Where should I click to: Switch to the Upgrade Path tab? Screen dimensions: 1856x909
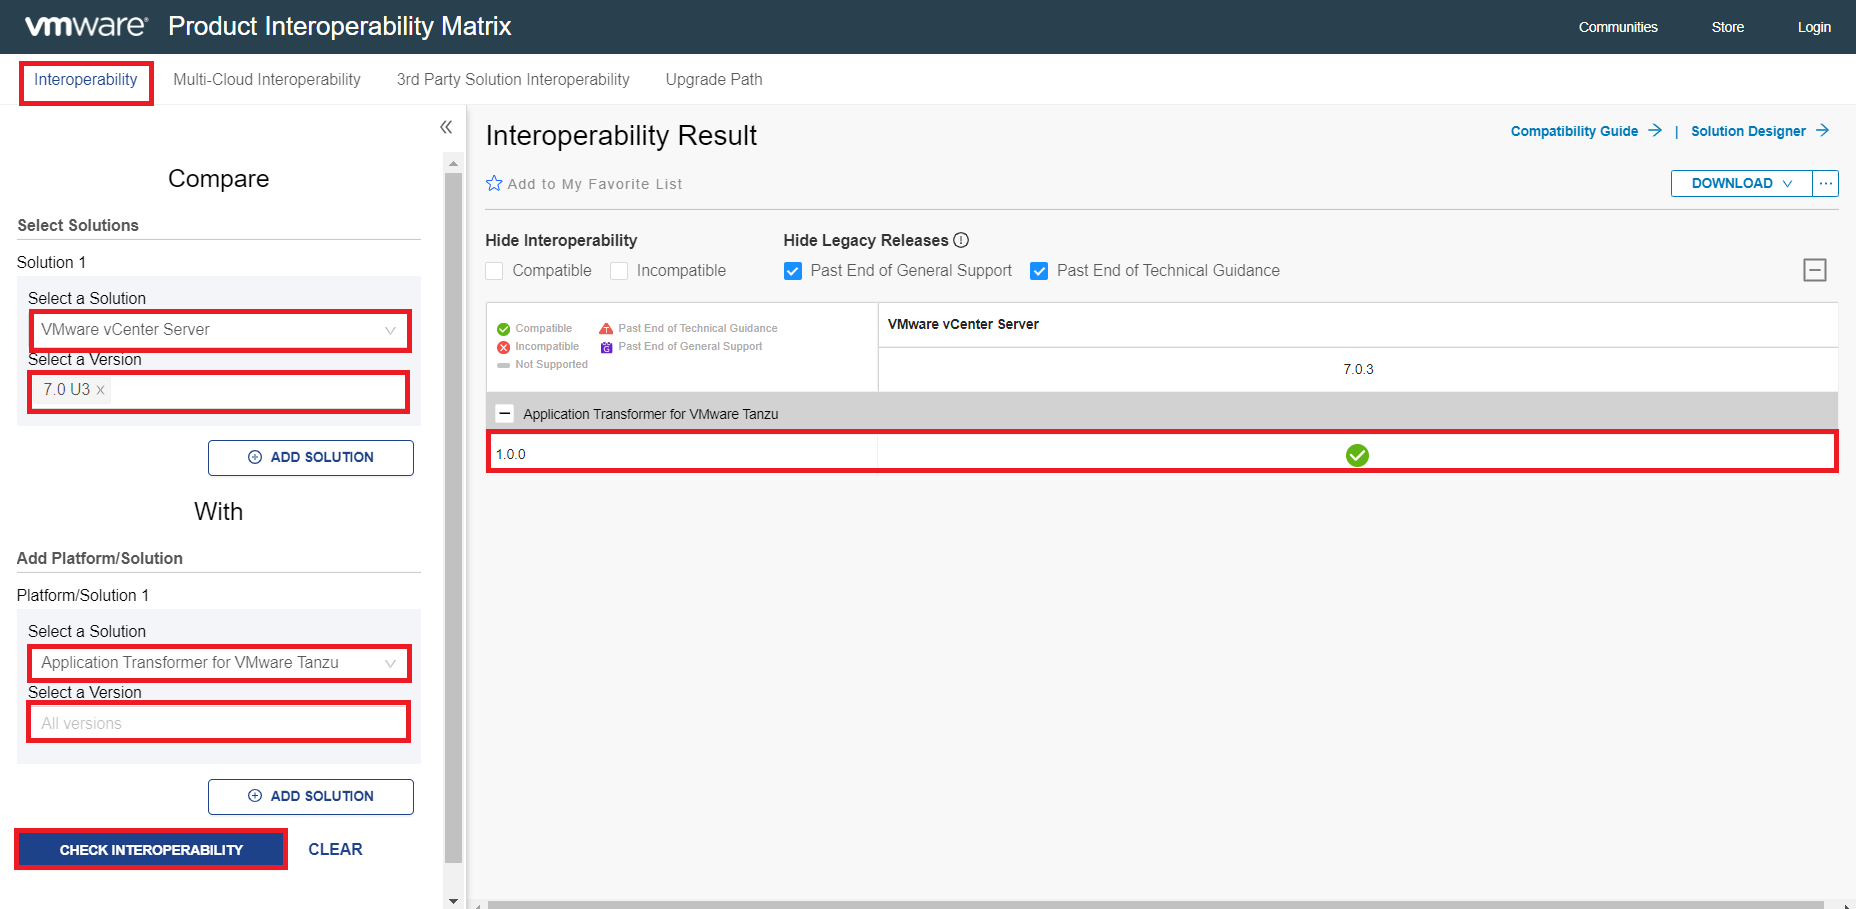pos(713,79)
